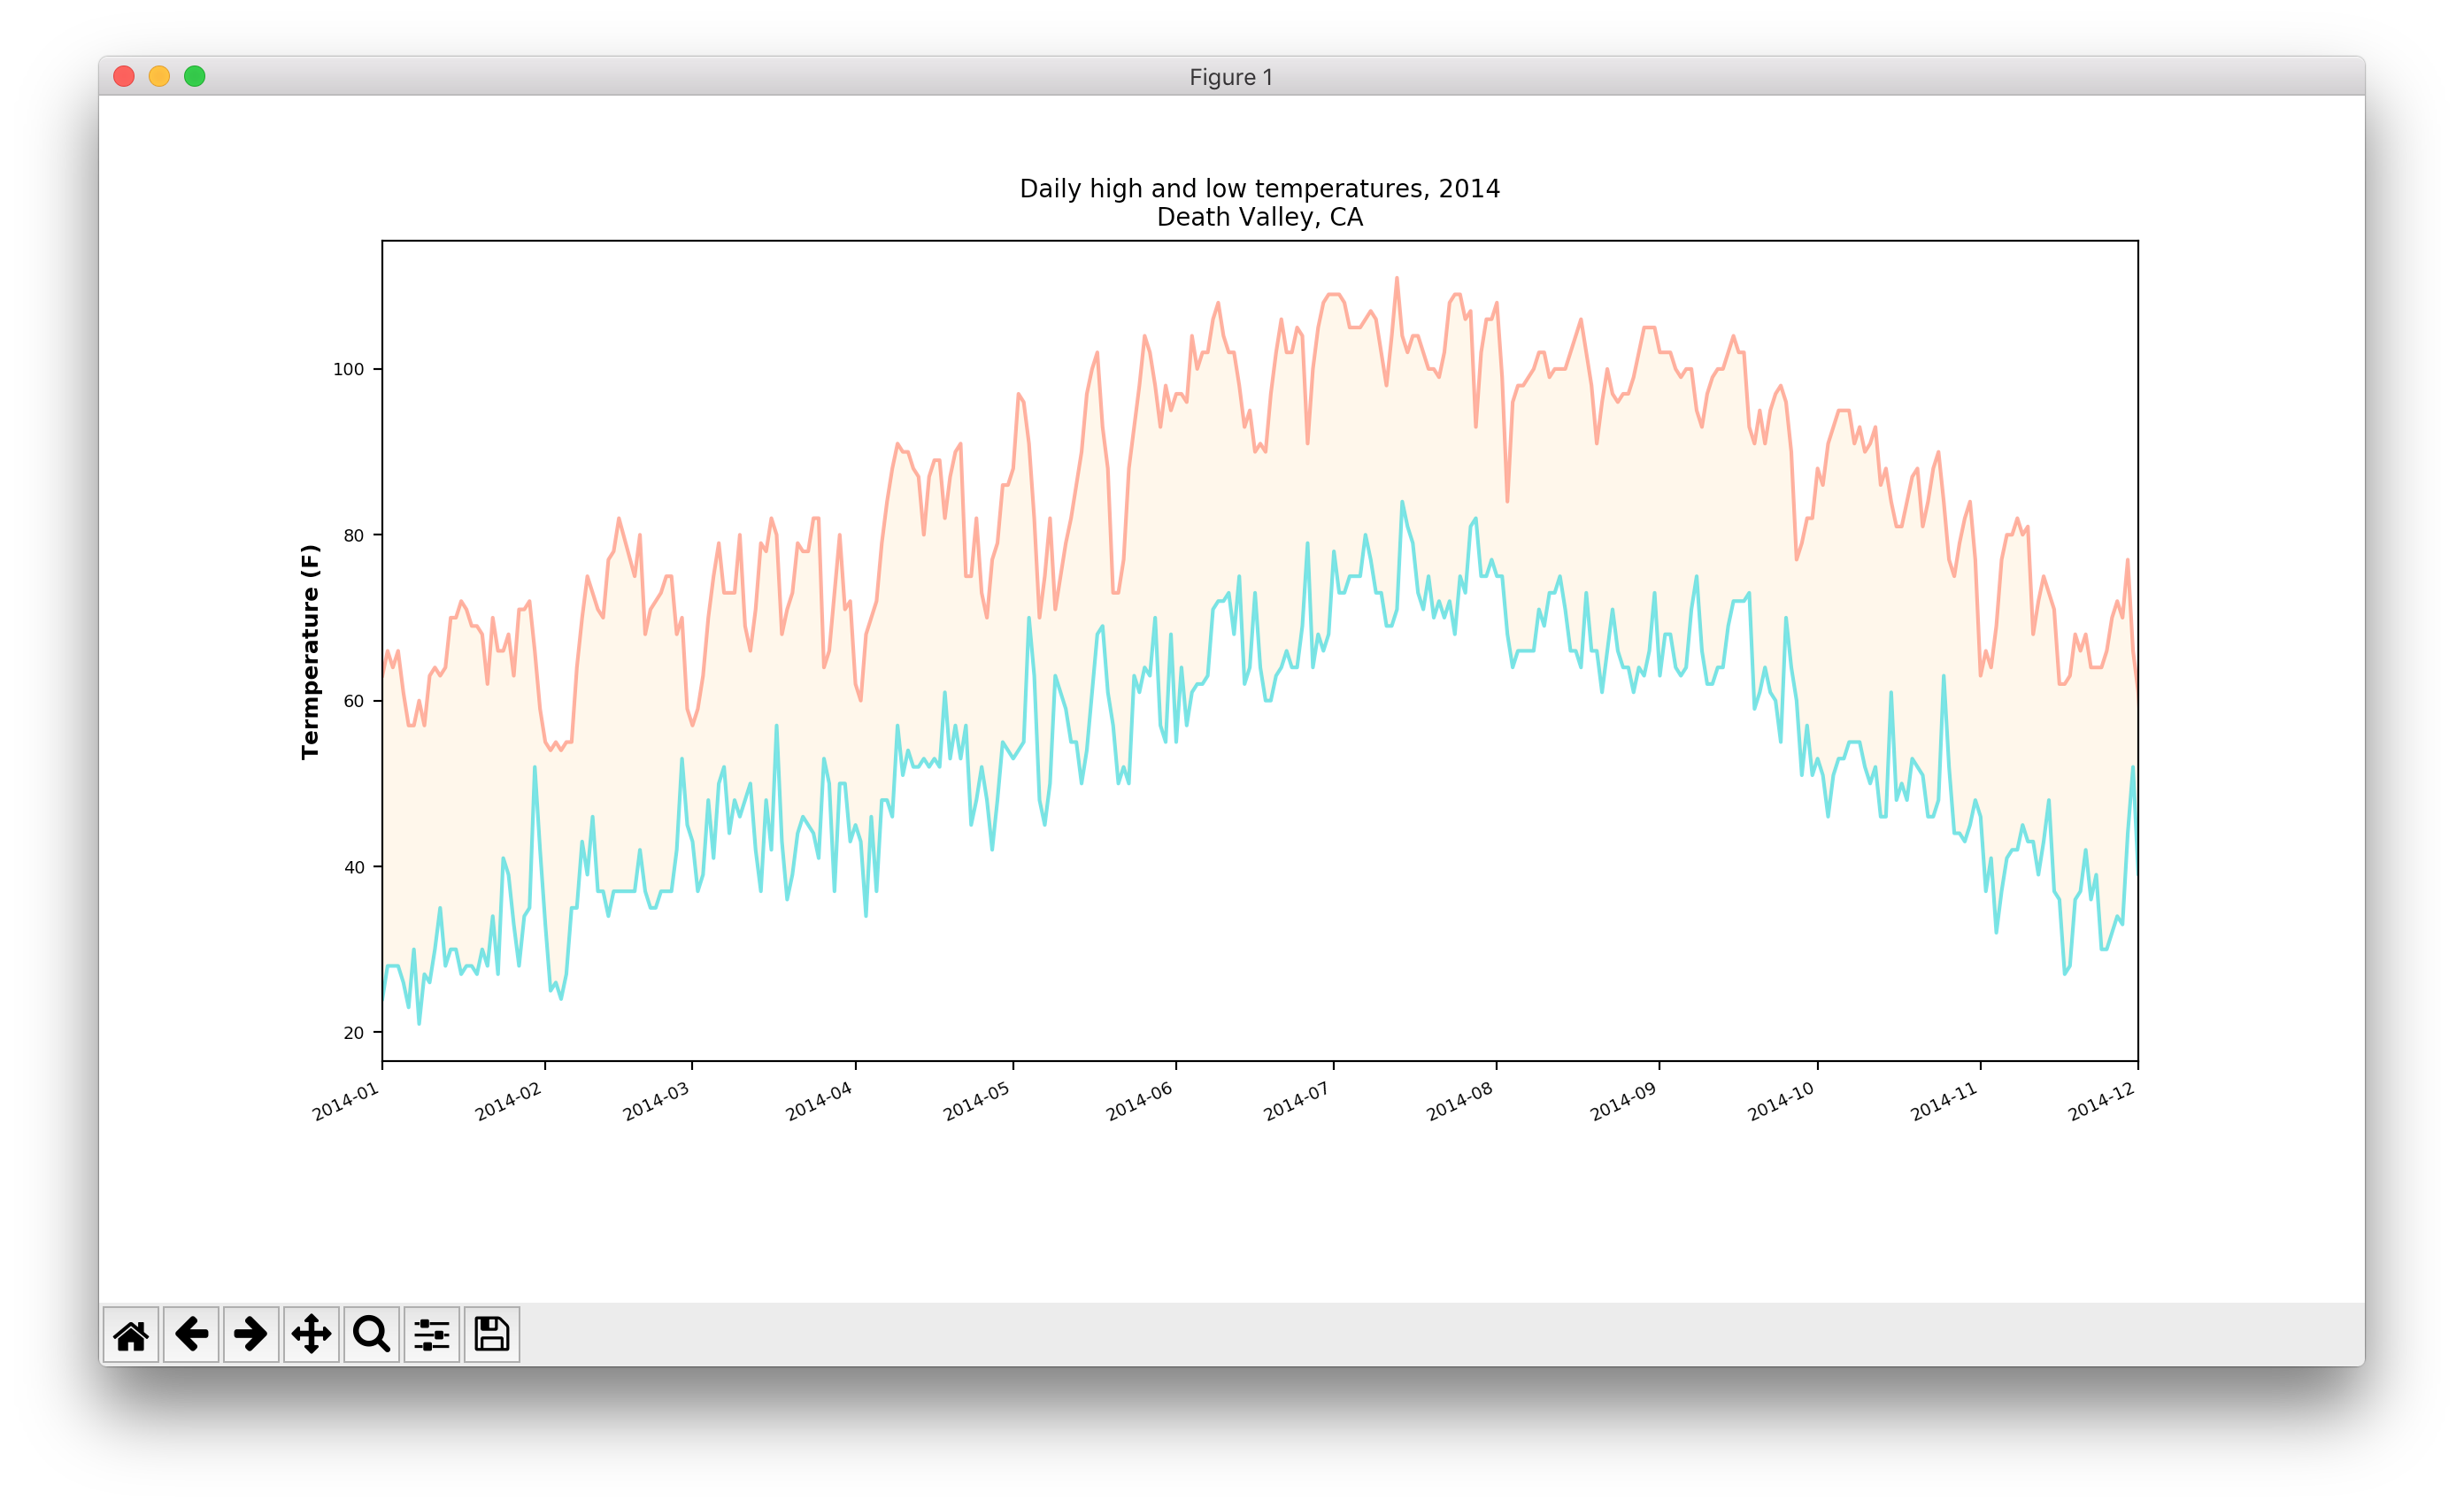2464x1508 pixels.
Task: Go back to previous view arrow
Action: point(191,1334)
